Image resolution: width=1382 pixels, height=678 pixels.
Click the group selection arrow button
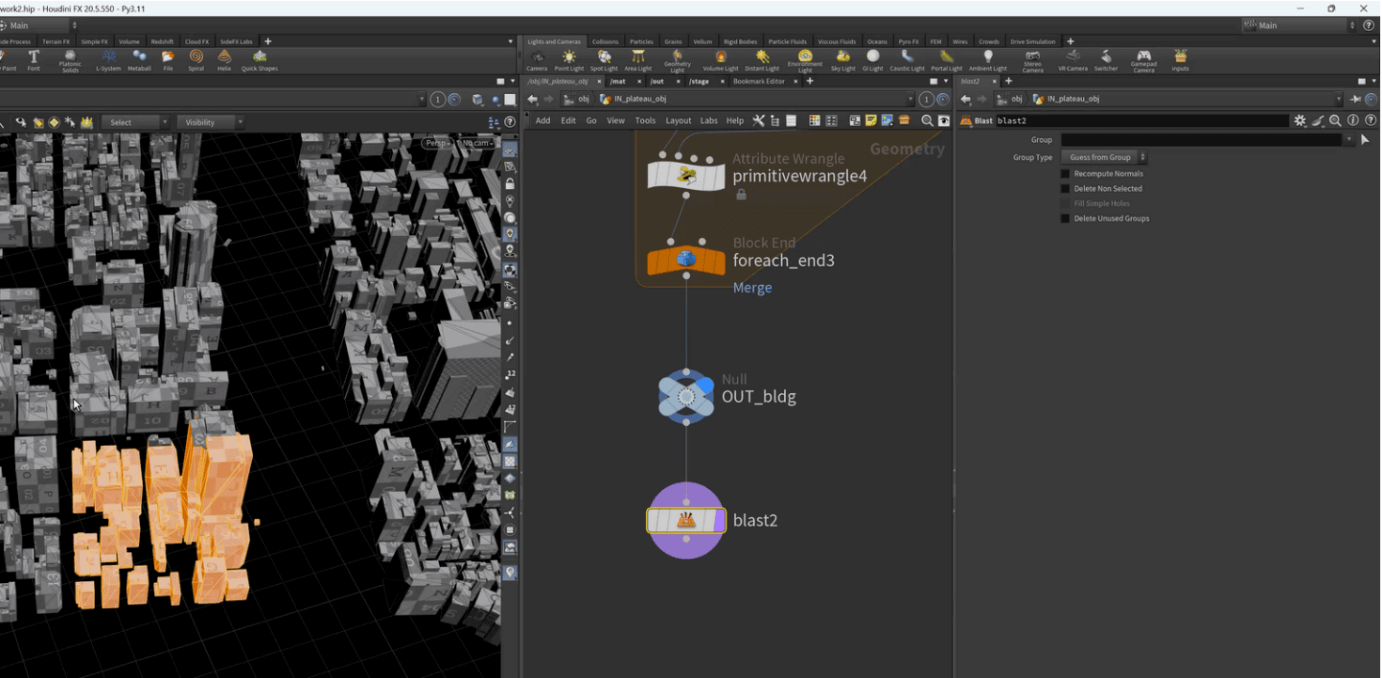coord(1365,140)
